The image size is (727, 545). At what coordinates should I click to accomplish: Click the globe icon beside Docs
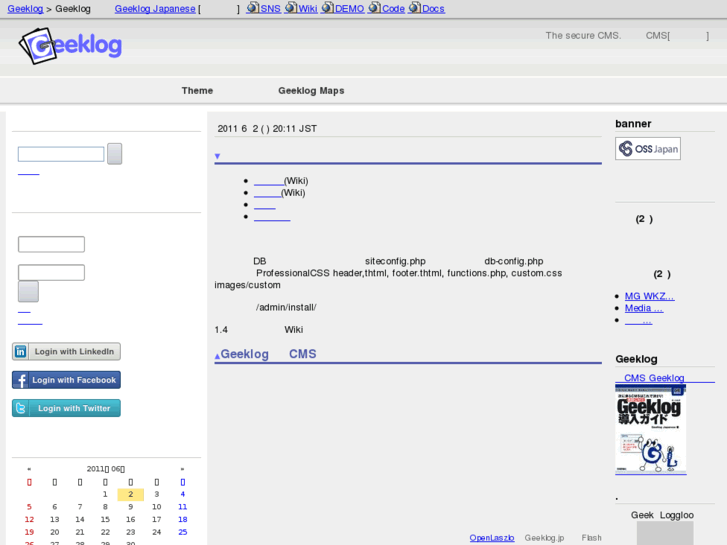point(415,8)
